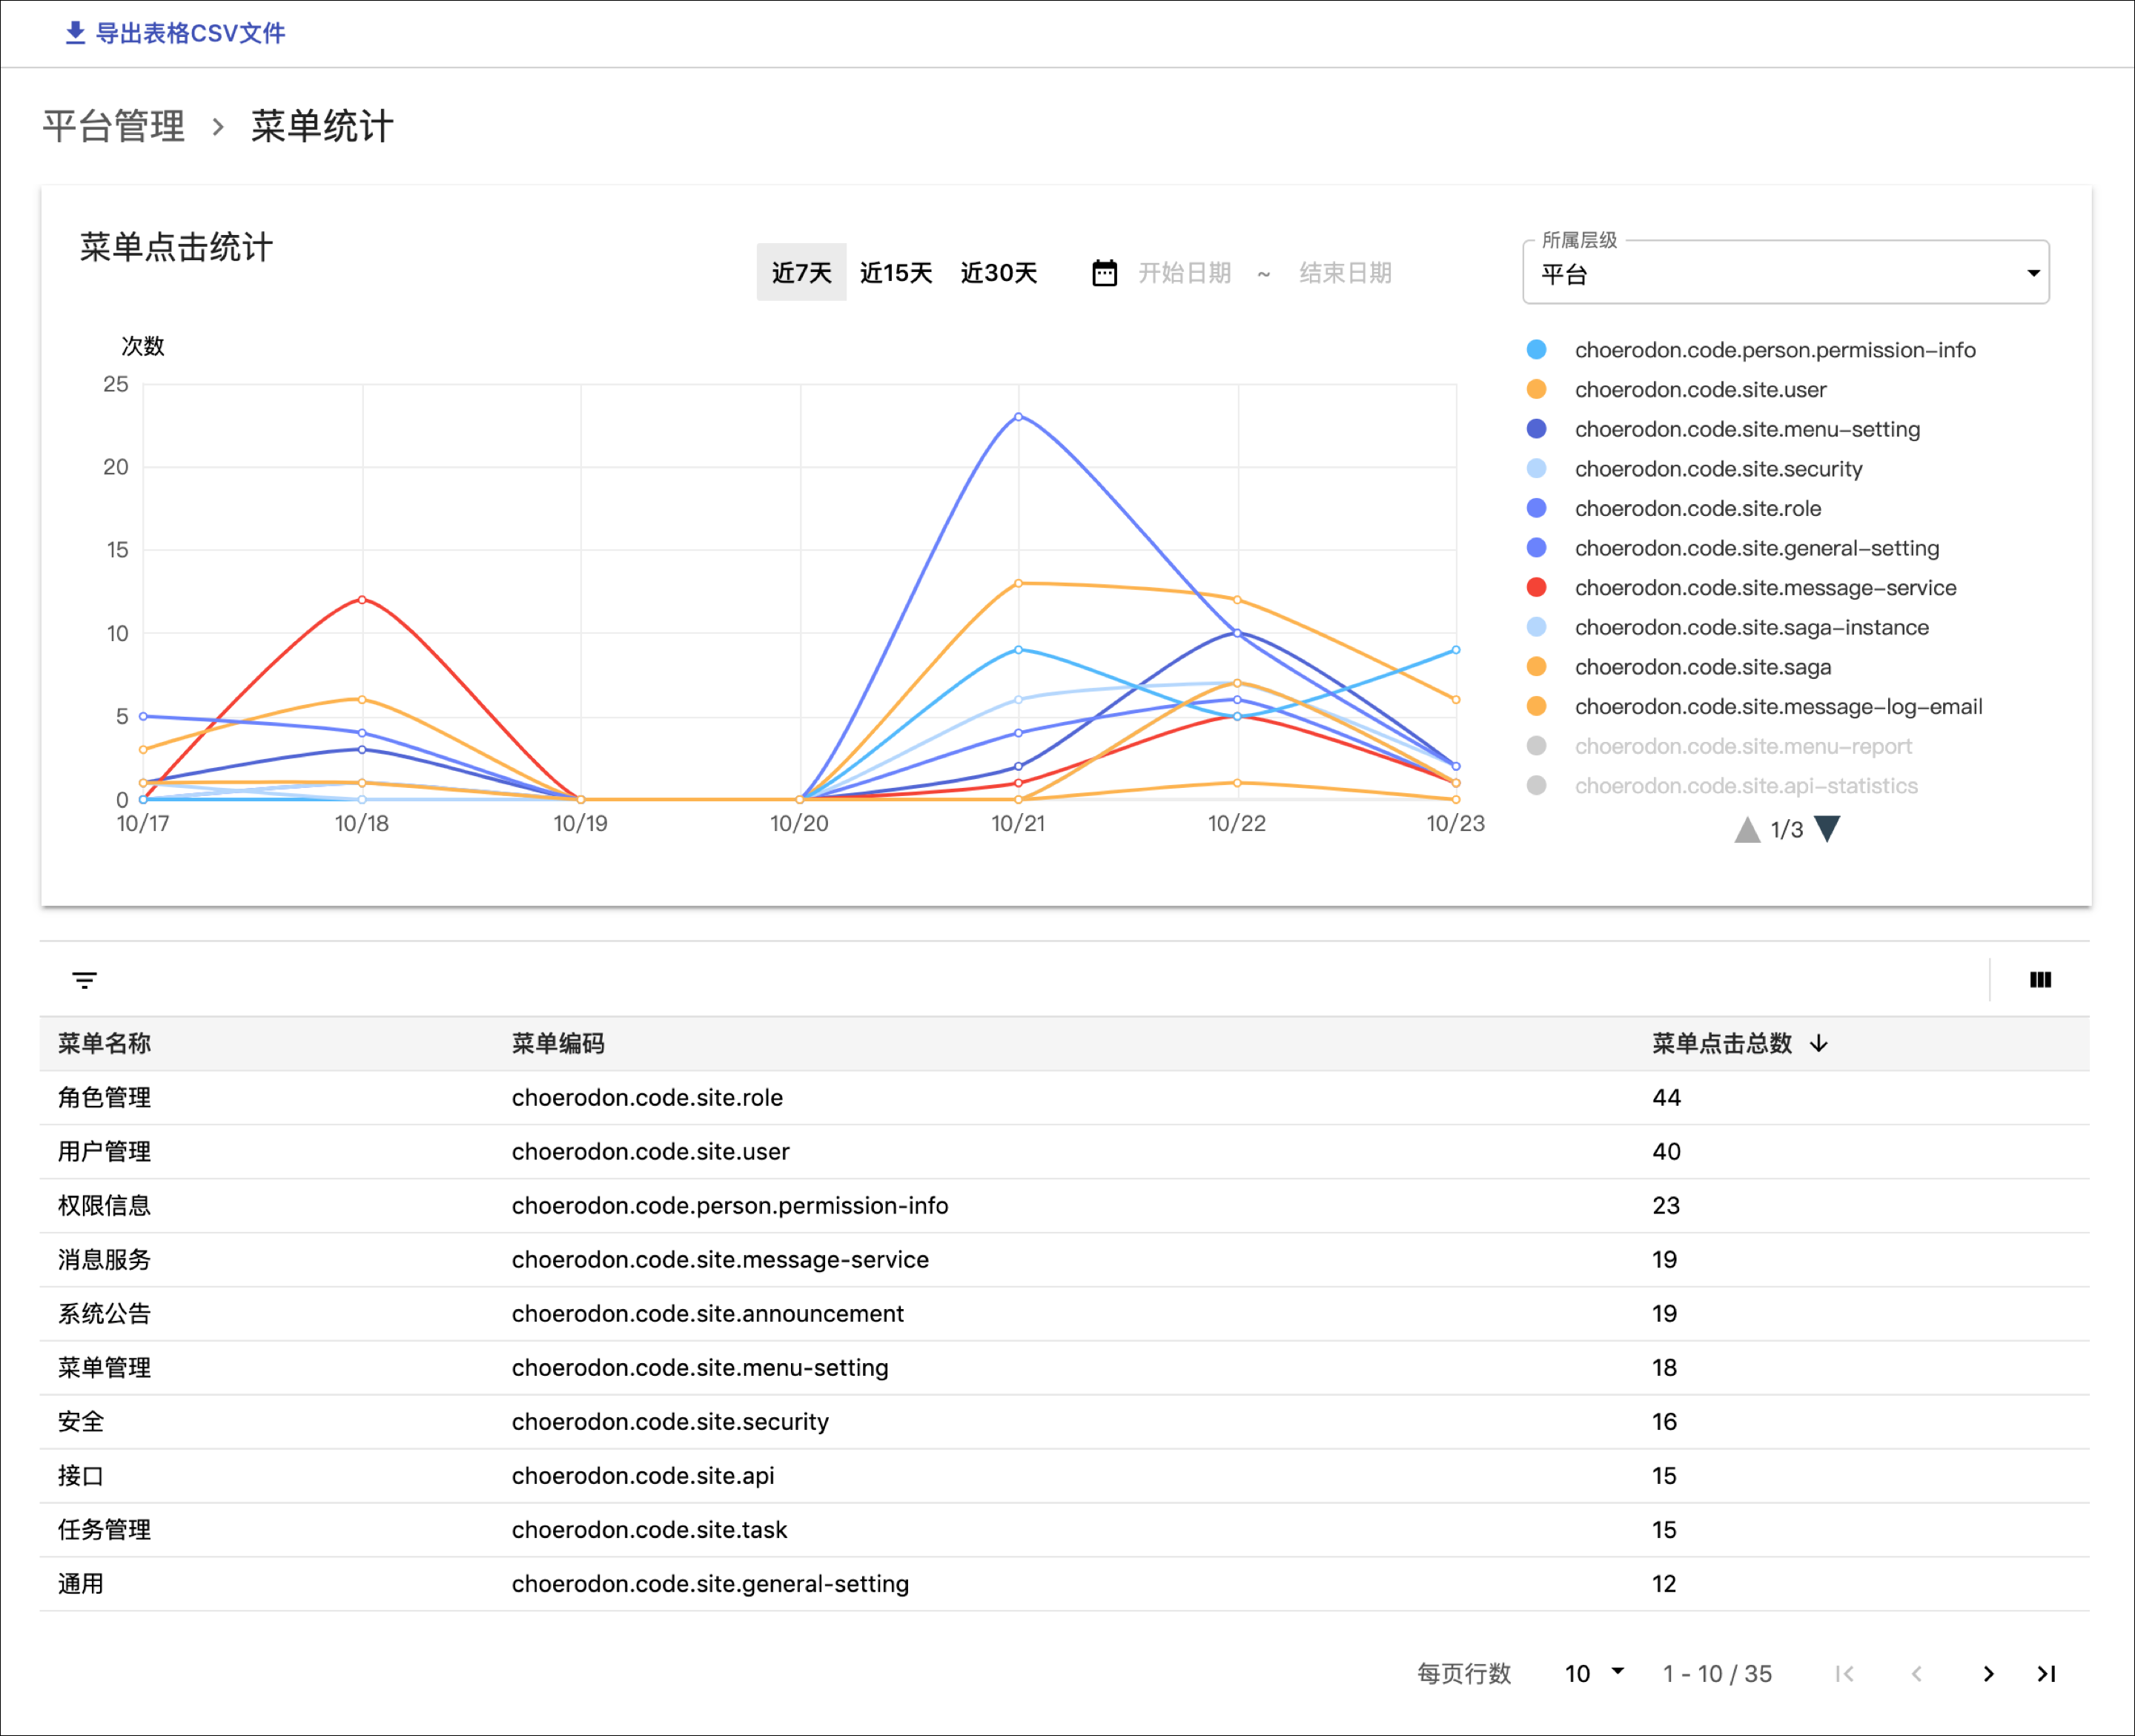Click the CSV export download icon
The height and width of the screenshot is (1736, 2135).
coord(75,33)
